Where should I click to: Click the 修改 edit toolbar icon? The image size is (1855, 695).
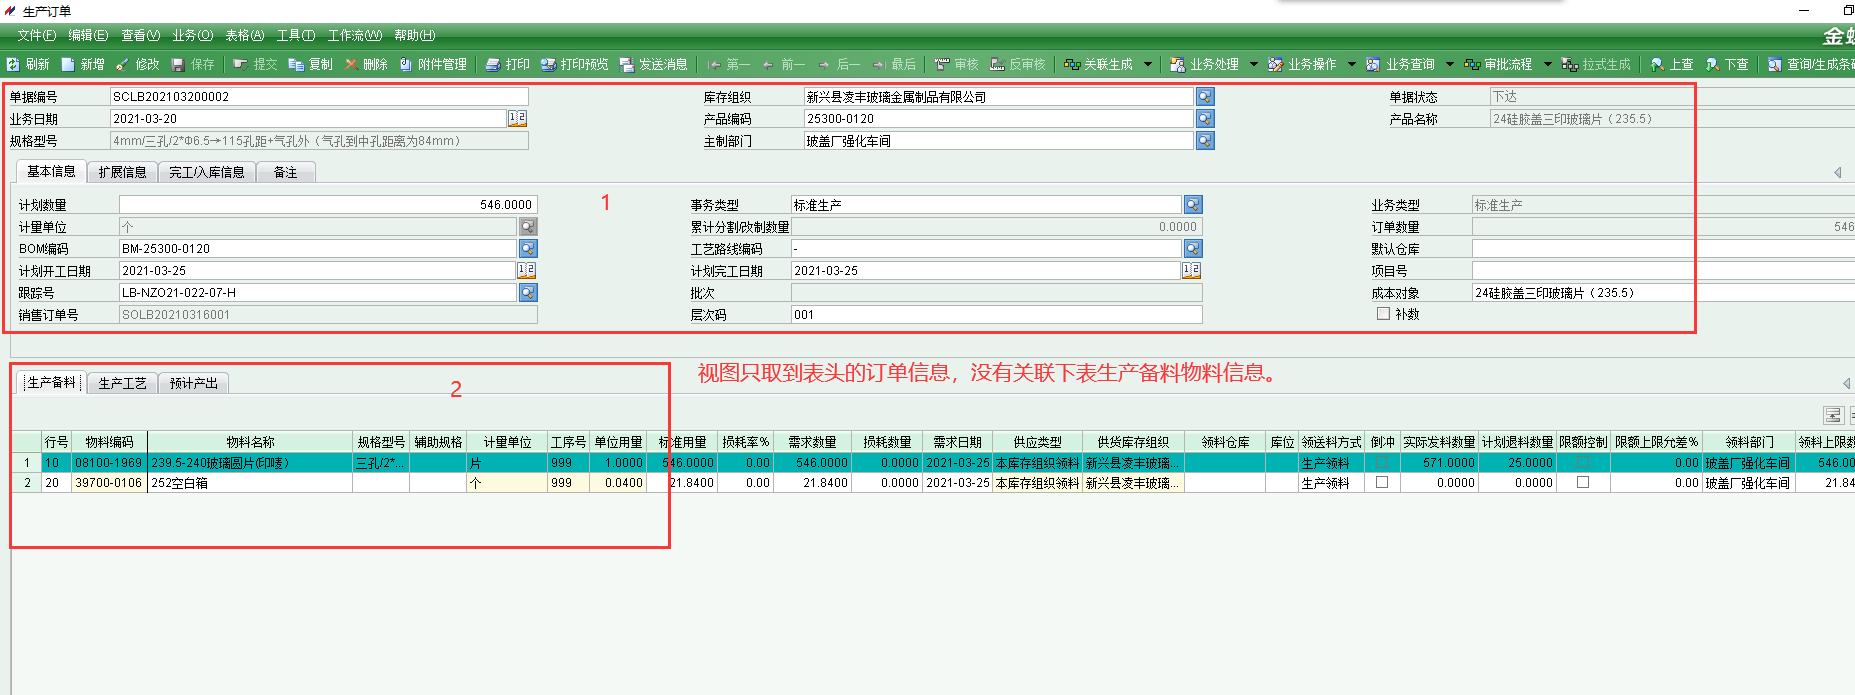click(x=123, y=64)
